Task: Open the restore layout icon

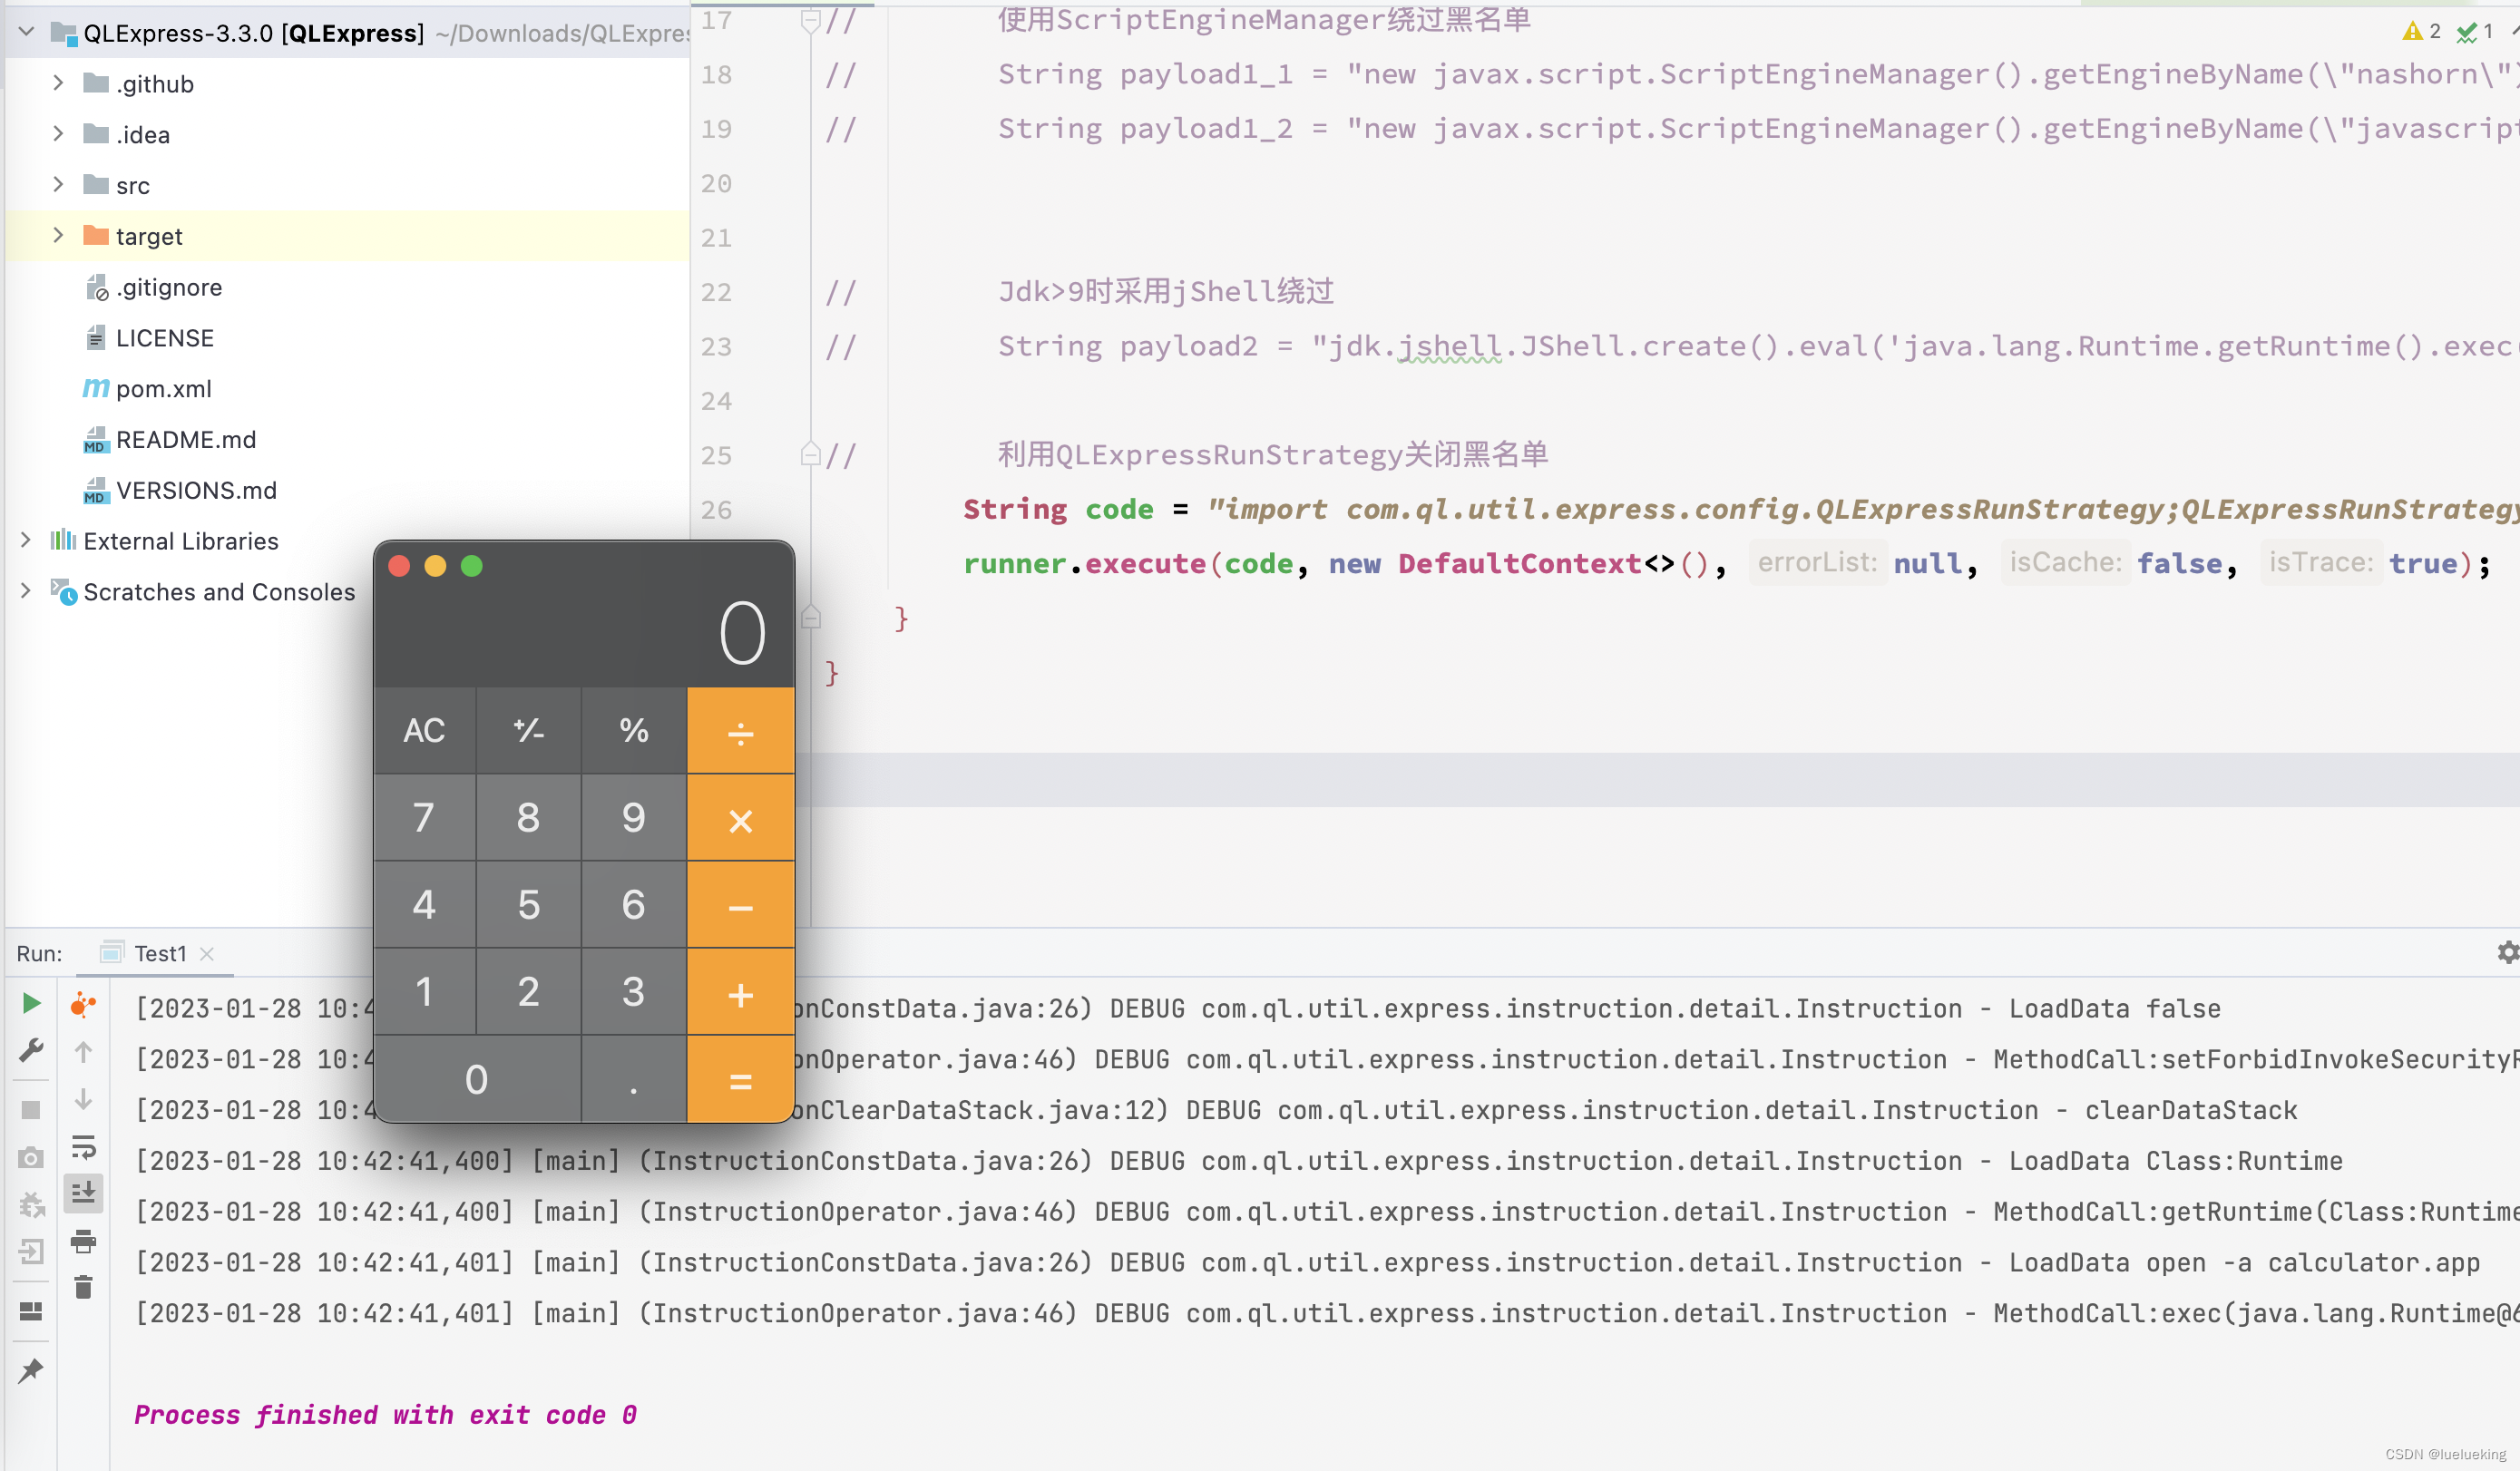Action: click(31, 1311)
